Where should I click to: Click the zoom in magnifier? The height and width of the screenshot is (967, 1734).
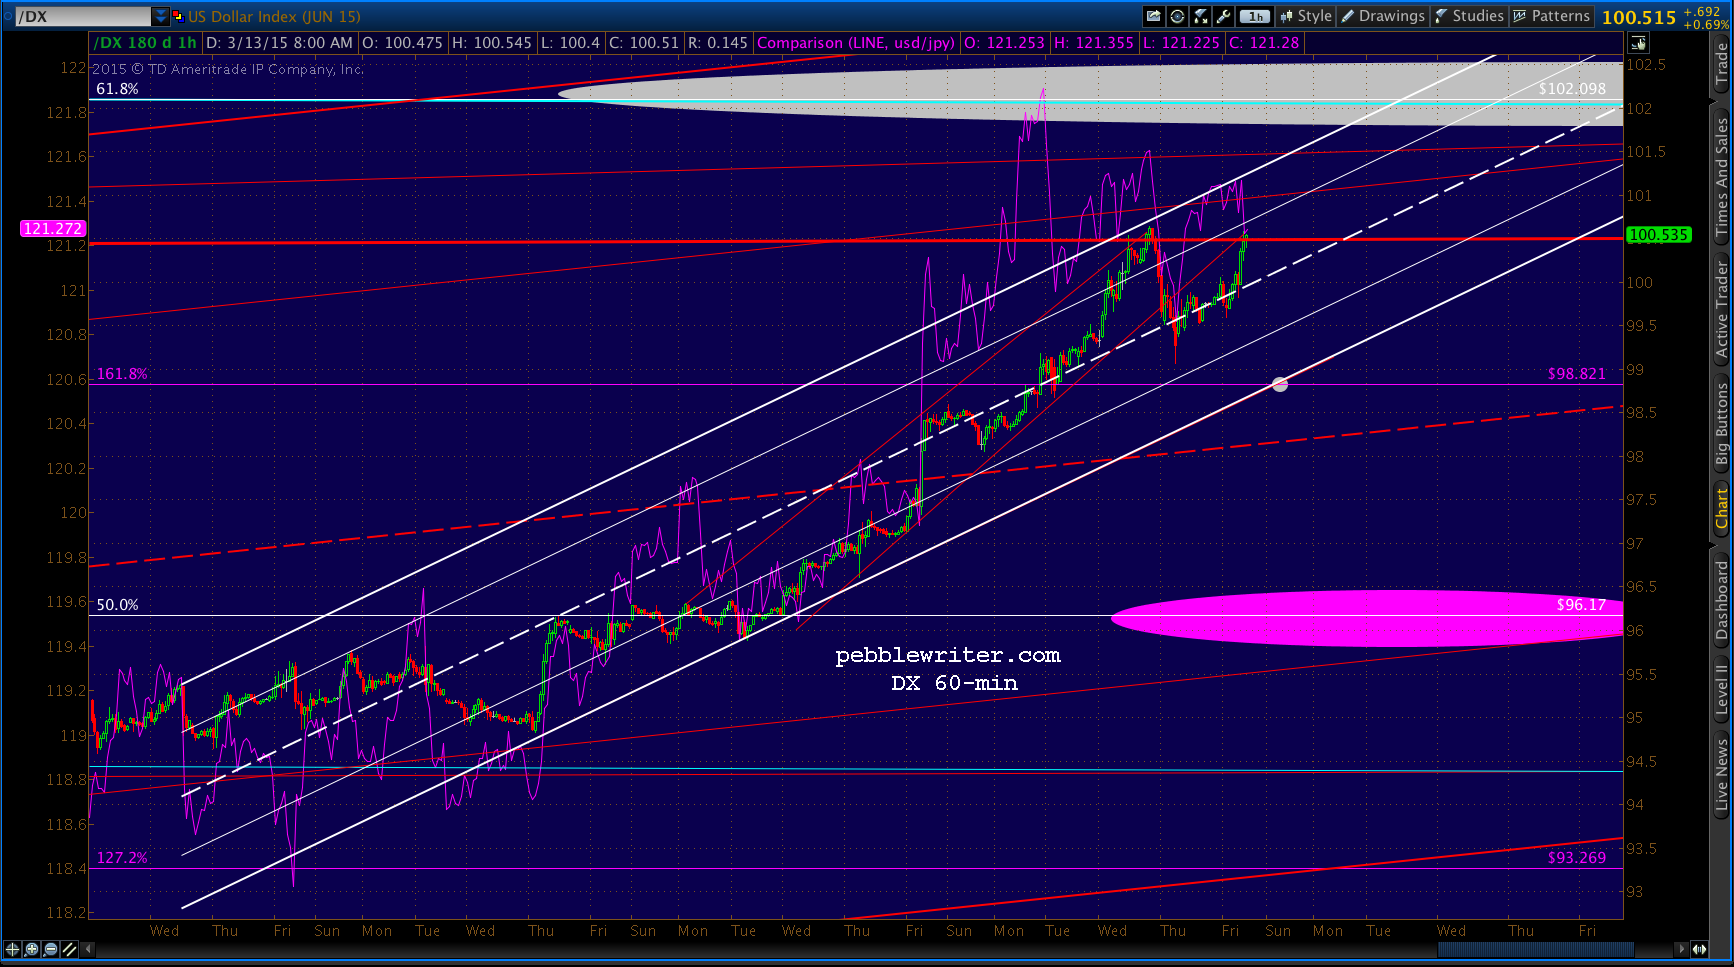click(32, 948)
